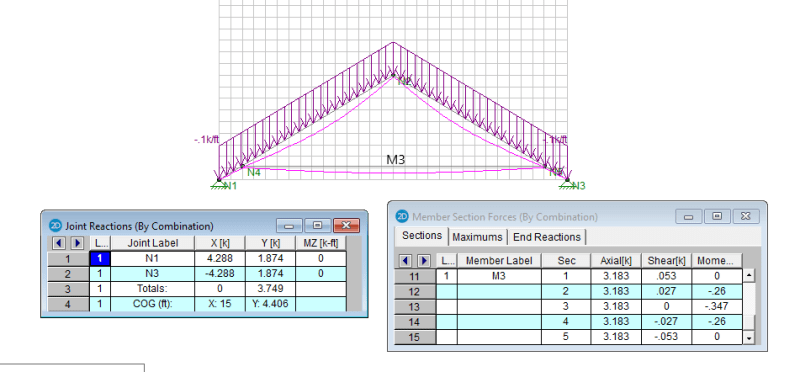Click previous arrow in Joint Reactions window

pyautogui.click(x=60, y=243)
